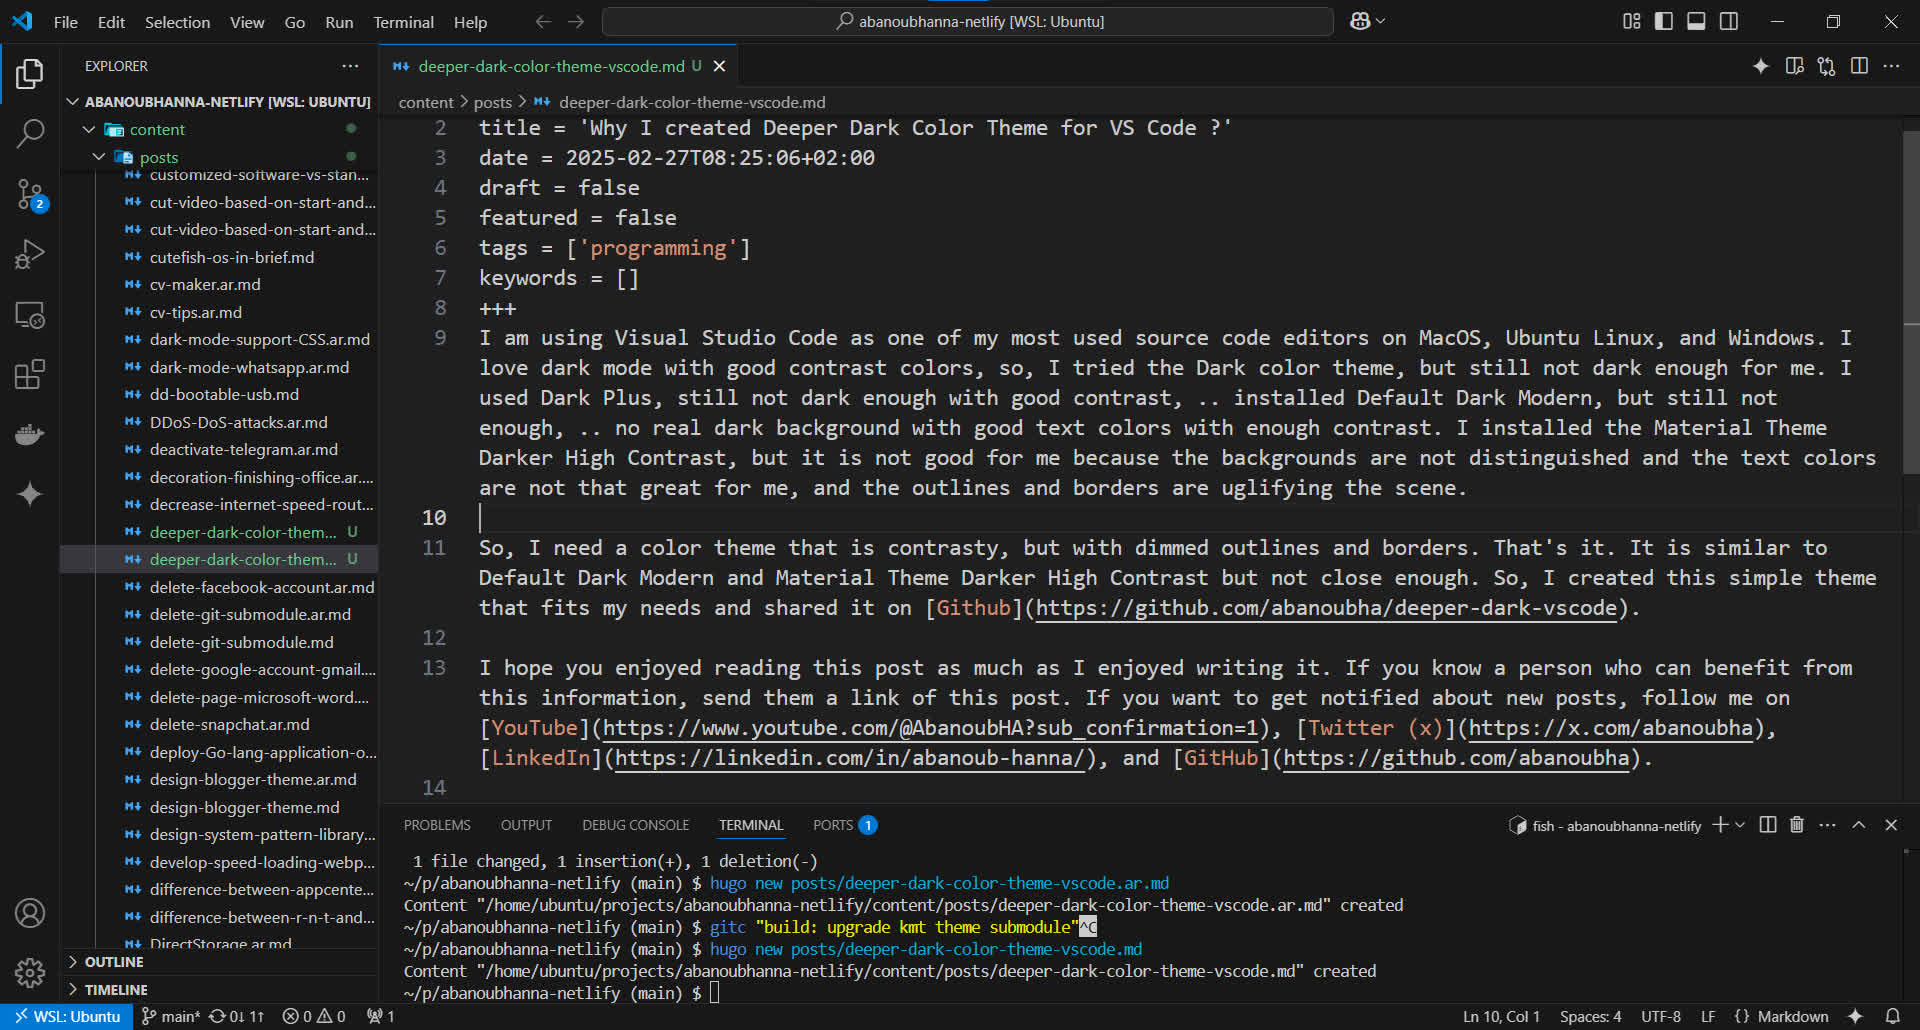1920x1030 pixels.
Task: Open Source Control view with 2 changes
Action: (30, 194)
